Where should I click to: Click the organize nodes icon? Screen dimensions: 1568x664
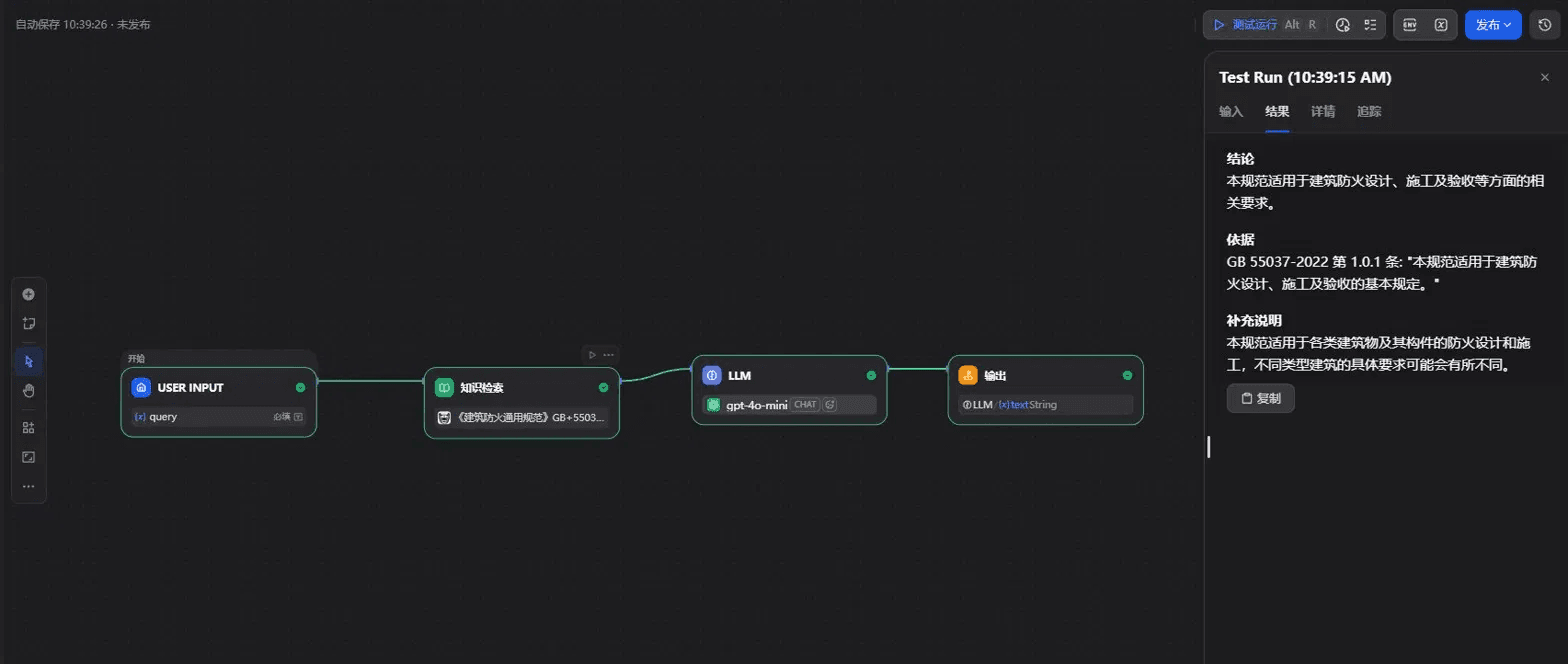pos(28,428)
